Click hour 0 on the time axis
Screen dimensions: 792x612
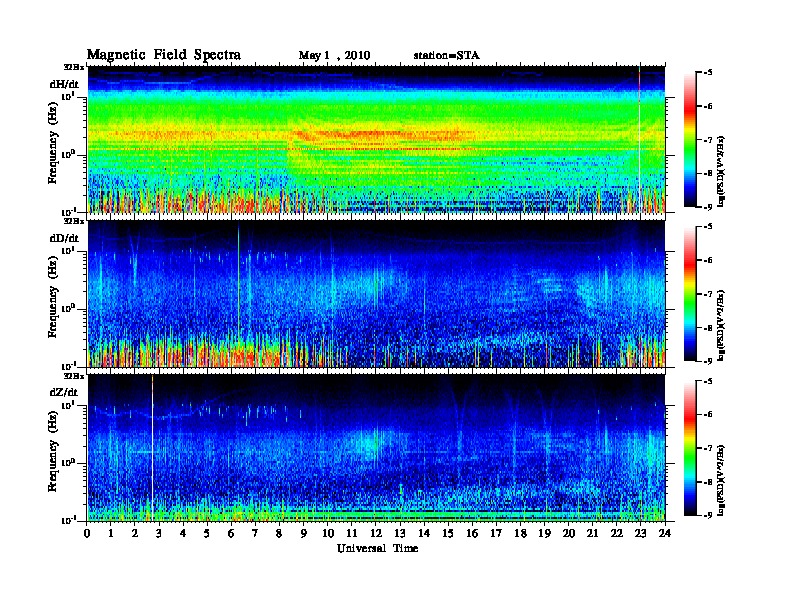click(x=87, y=534)
